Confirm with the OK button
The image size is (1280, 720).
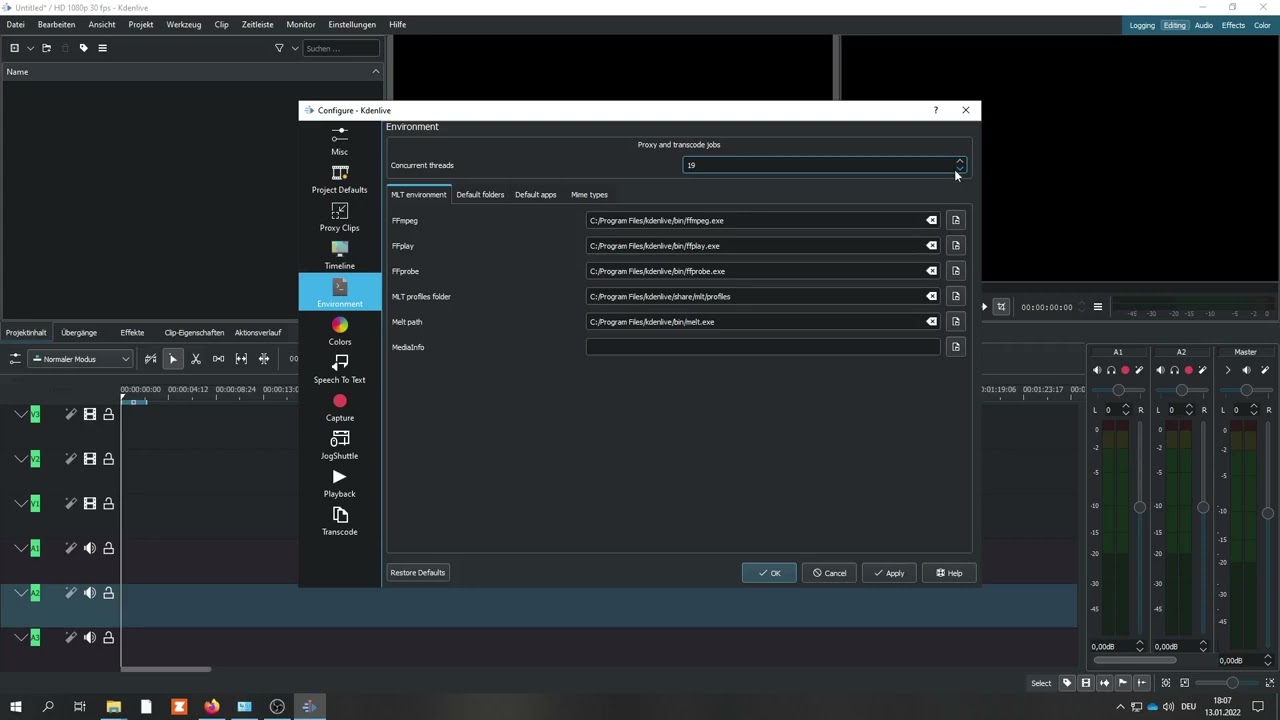click(x=769, y=573)
